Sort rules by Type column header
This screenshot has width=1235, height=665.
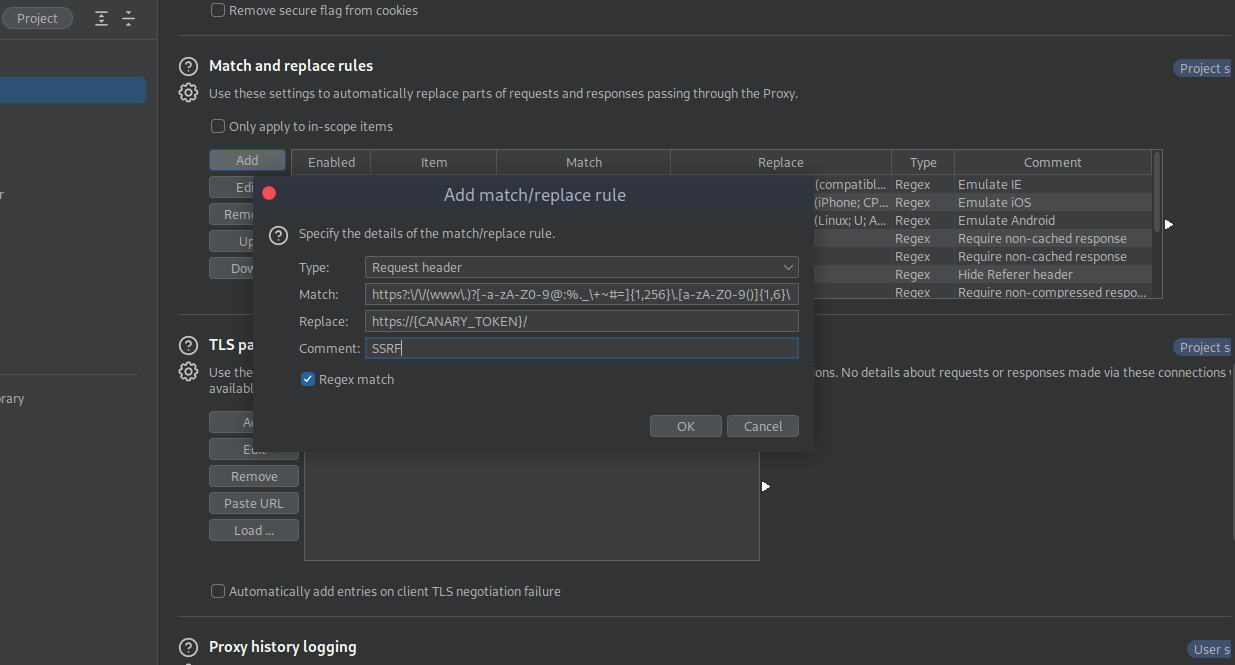pyautogui.click(x=923, y=162)
